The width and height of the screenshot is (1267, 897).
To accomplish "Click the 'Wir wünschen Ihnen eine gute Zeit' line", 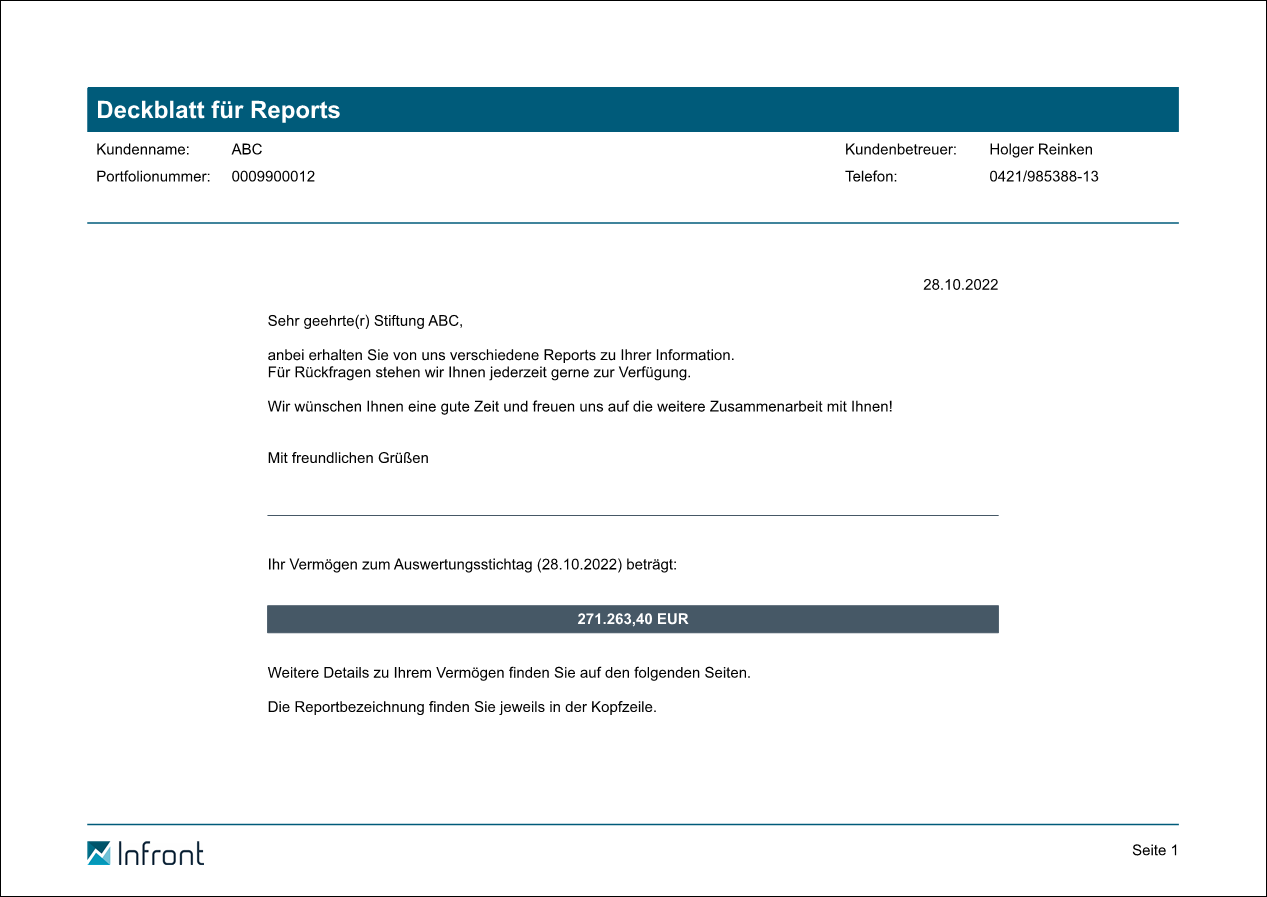I will 580,407.
